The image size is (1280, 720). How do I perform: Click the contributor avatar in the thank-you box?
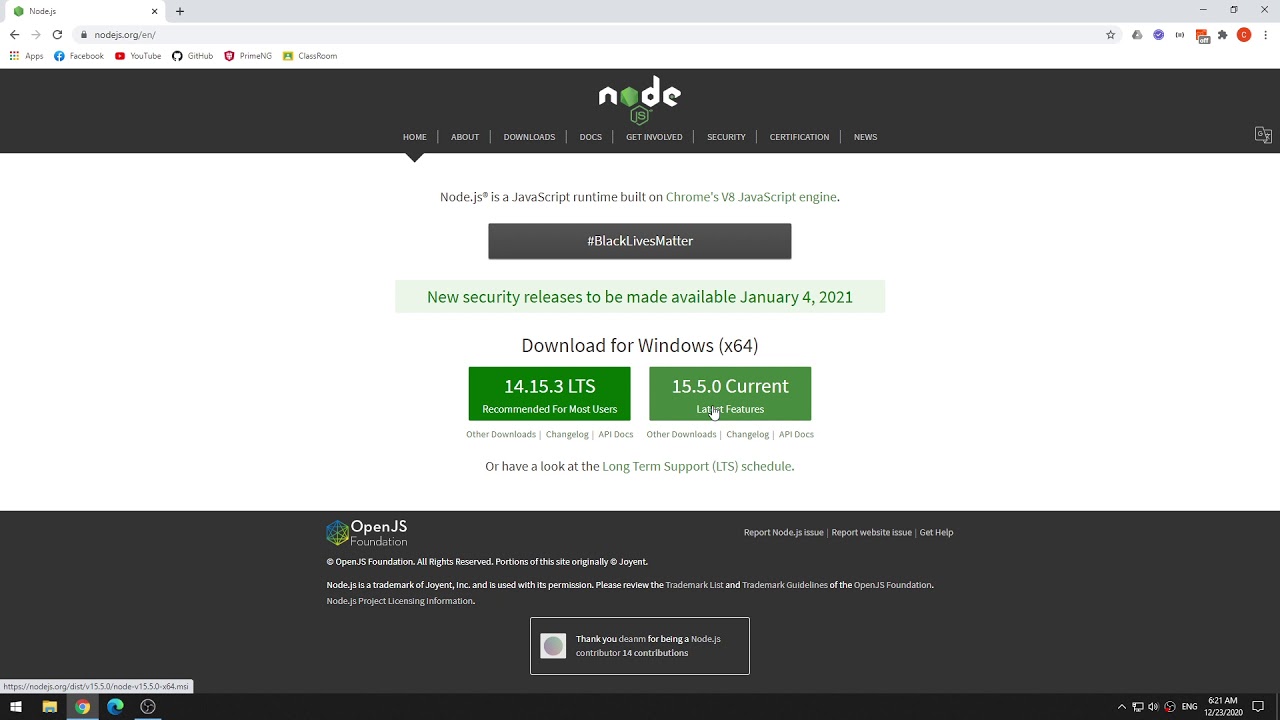pos(553,646)
